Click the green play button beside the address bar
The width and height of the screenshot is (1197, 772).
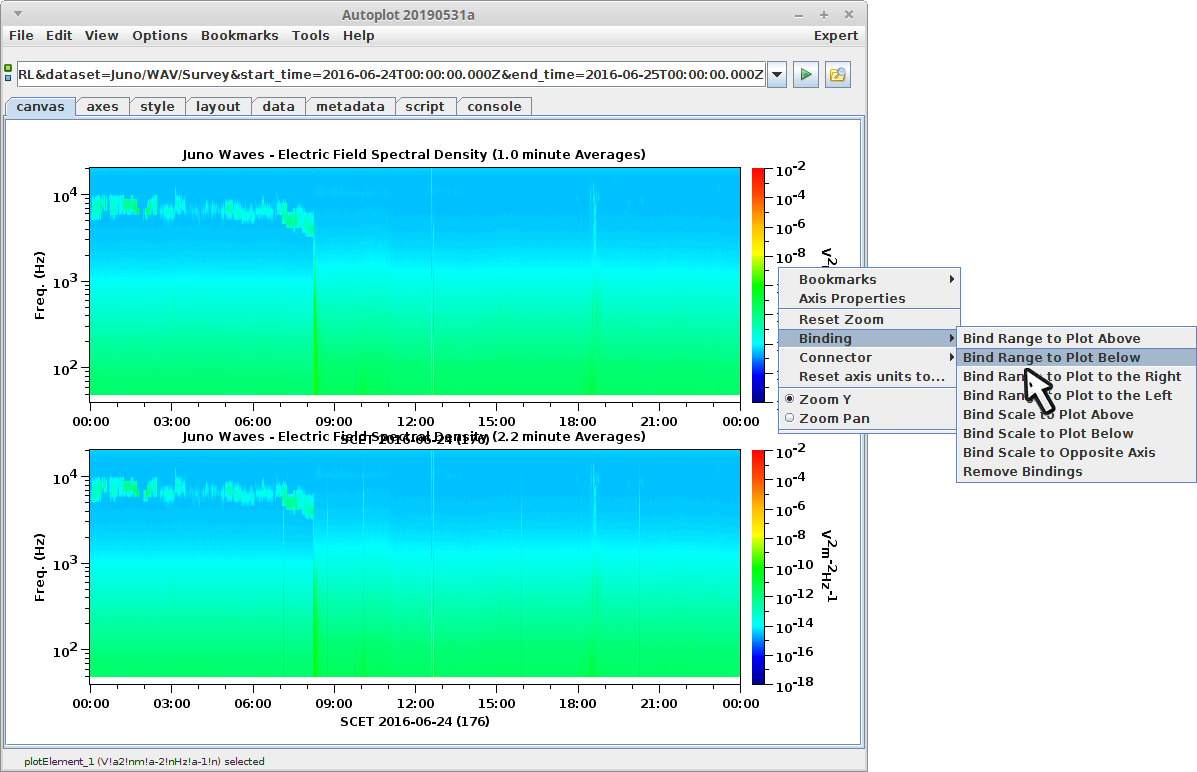tap(805, 75)
